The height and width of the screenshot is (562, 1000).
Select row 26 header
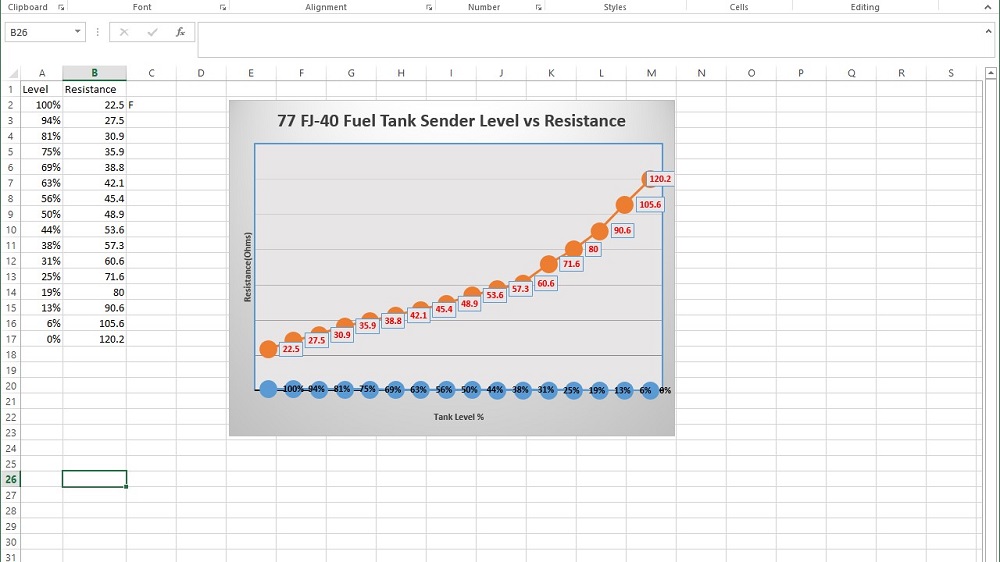coord(10,480)
